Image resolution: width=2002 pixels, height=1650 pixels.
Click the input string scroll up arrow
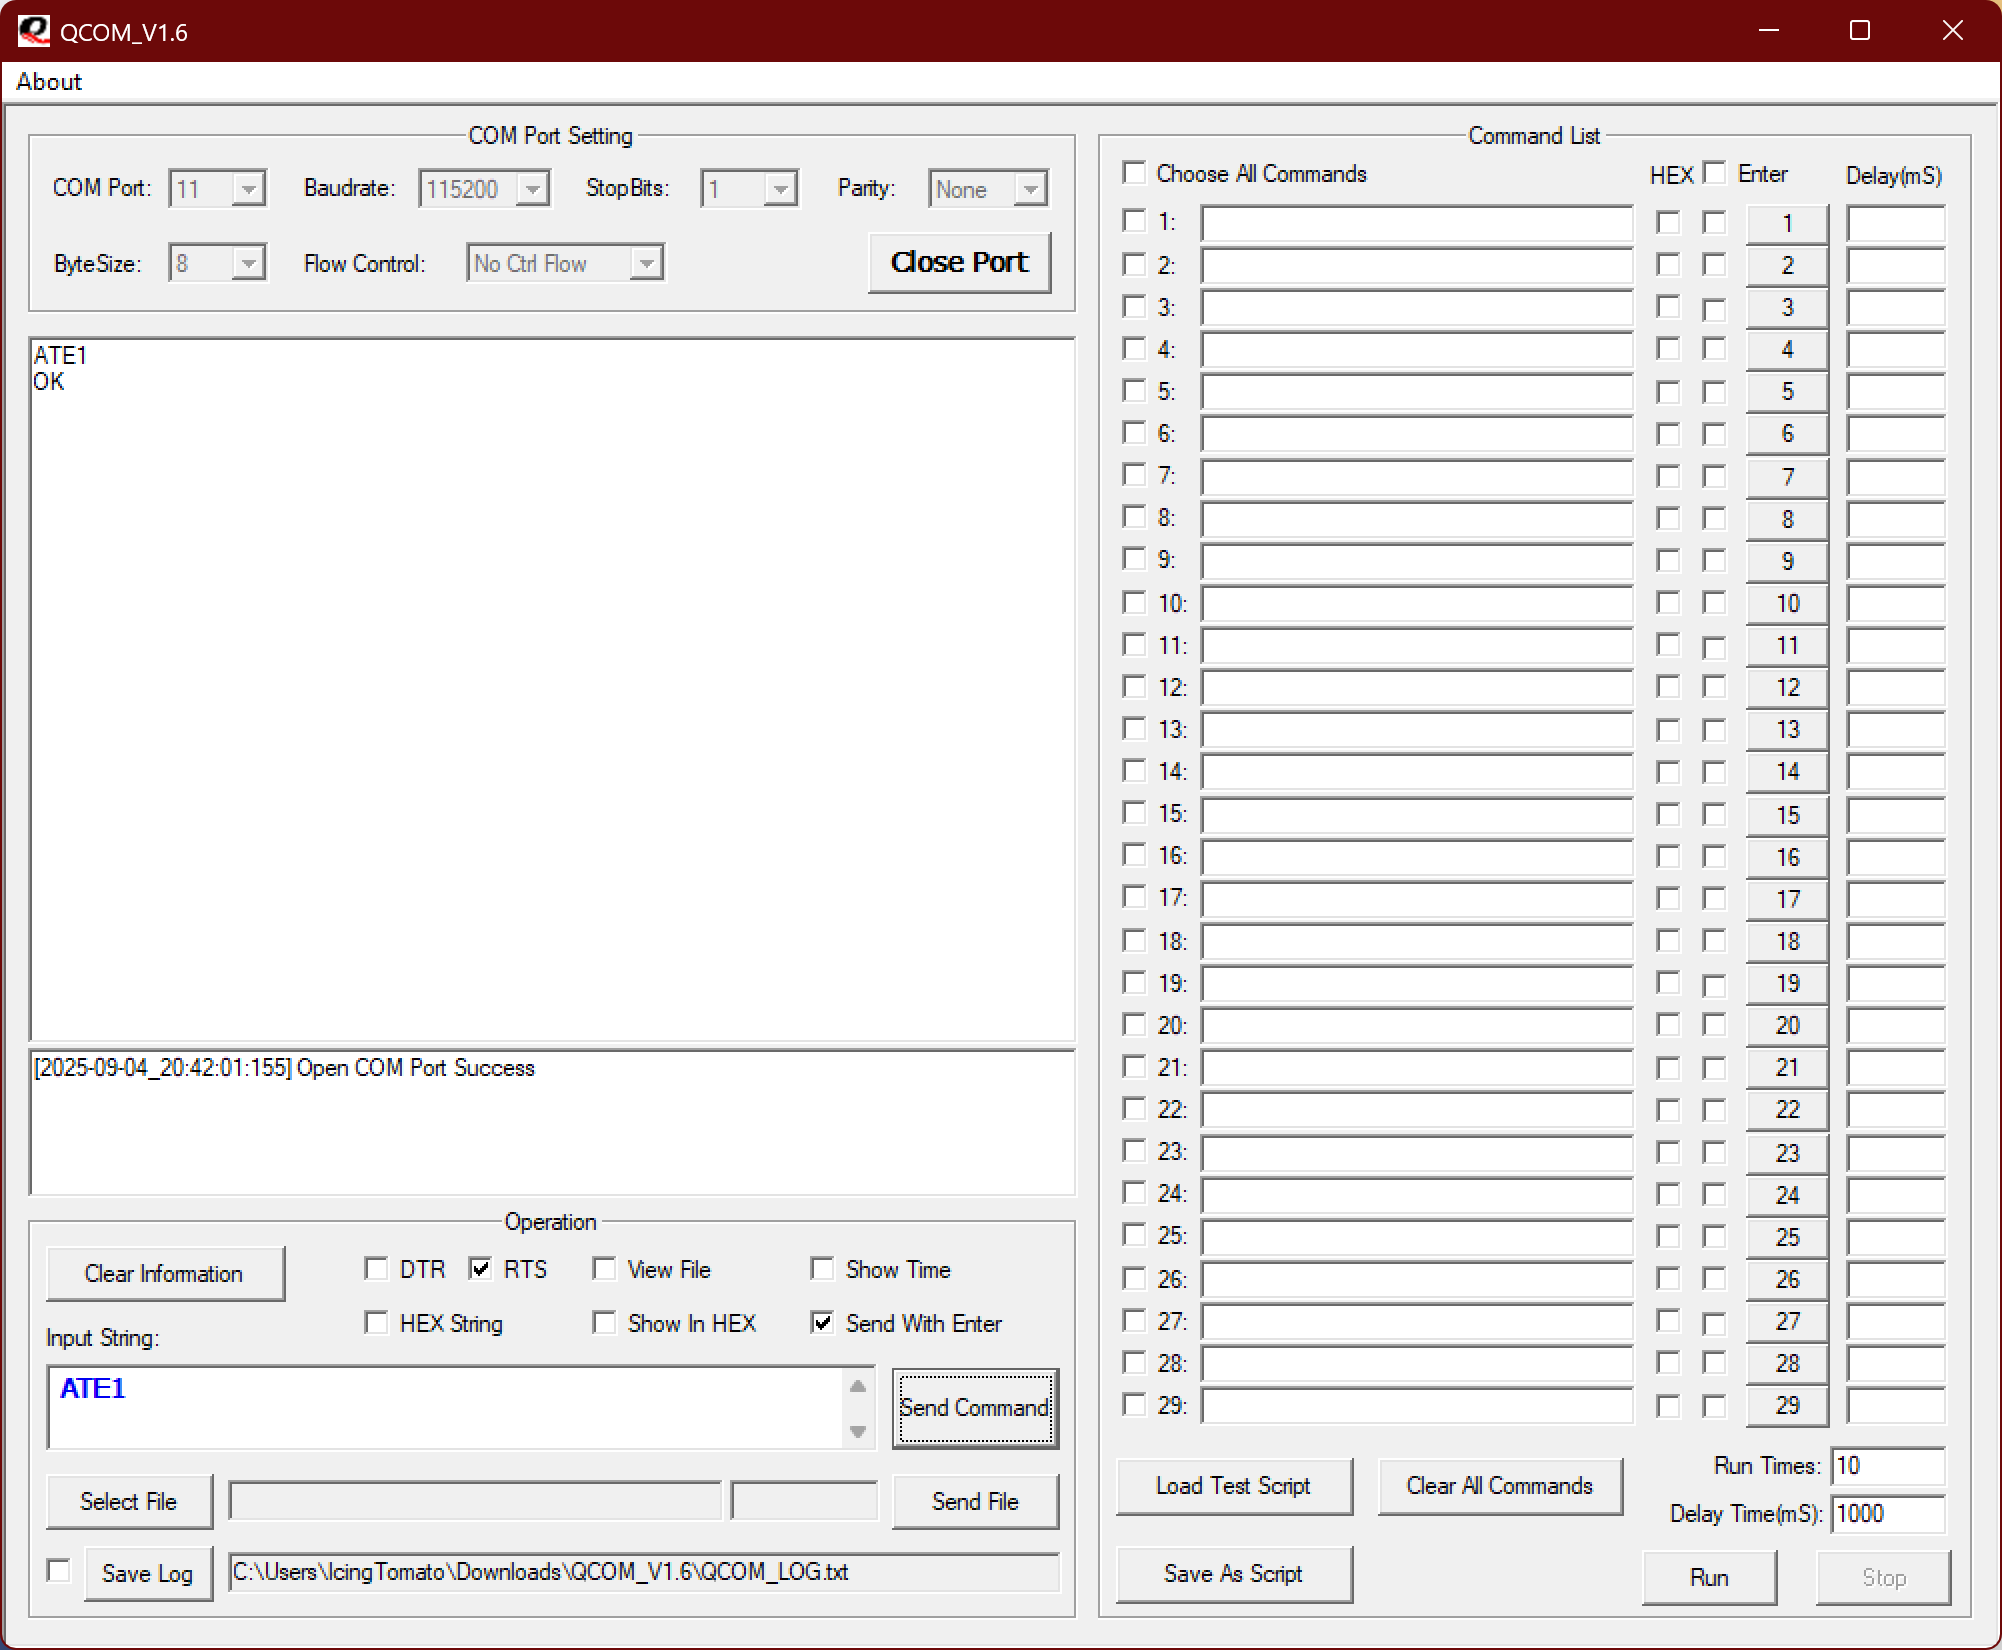coord(857,1387)
